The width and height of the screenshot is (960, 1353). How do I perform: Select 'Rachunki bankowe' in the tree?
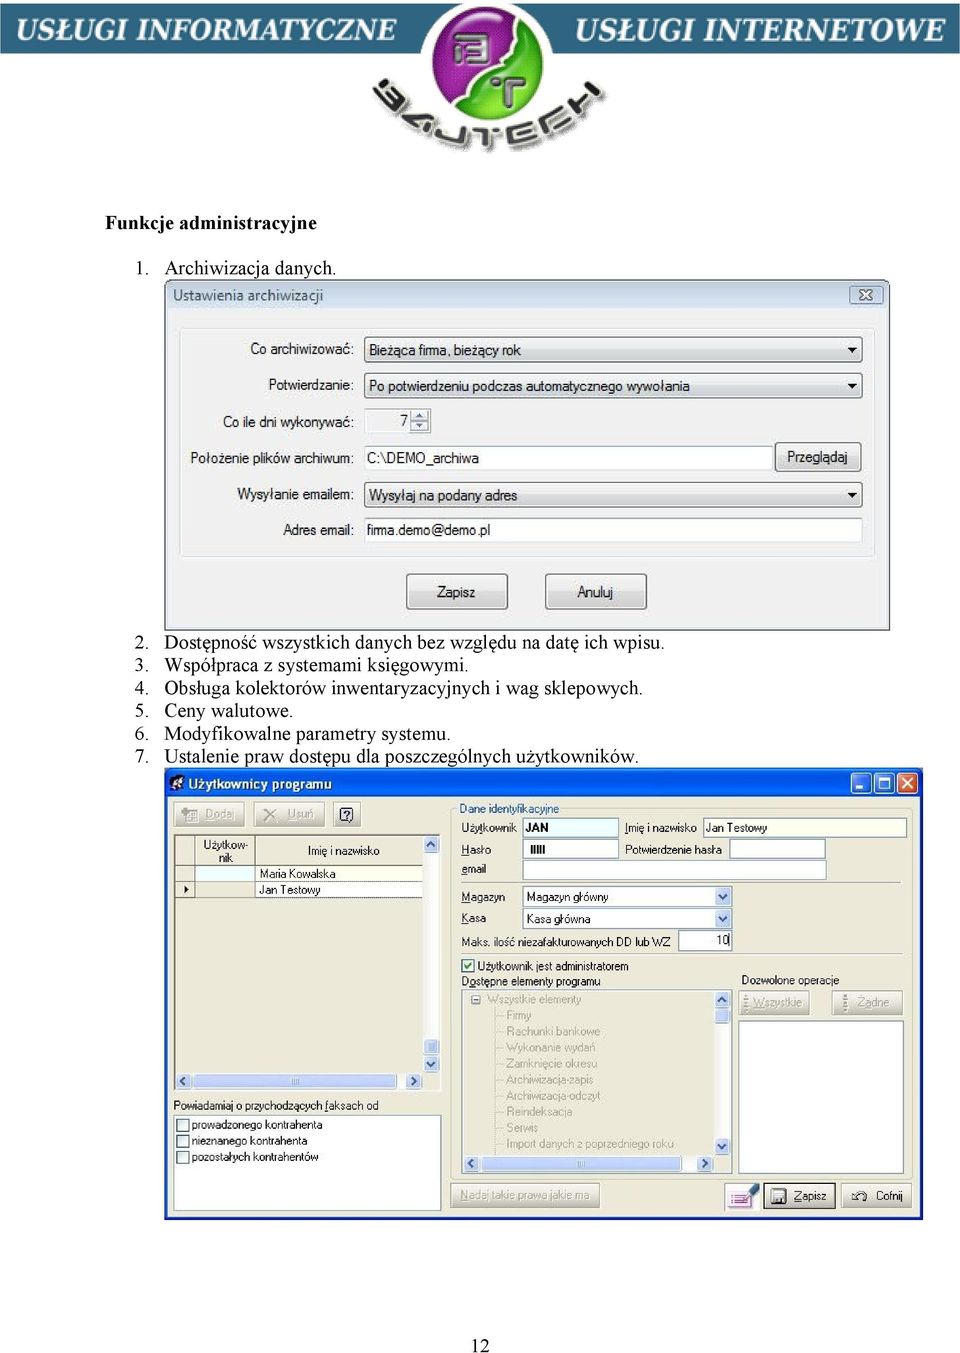click(553, 1031)
